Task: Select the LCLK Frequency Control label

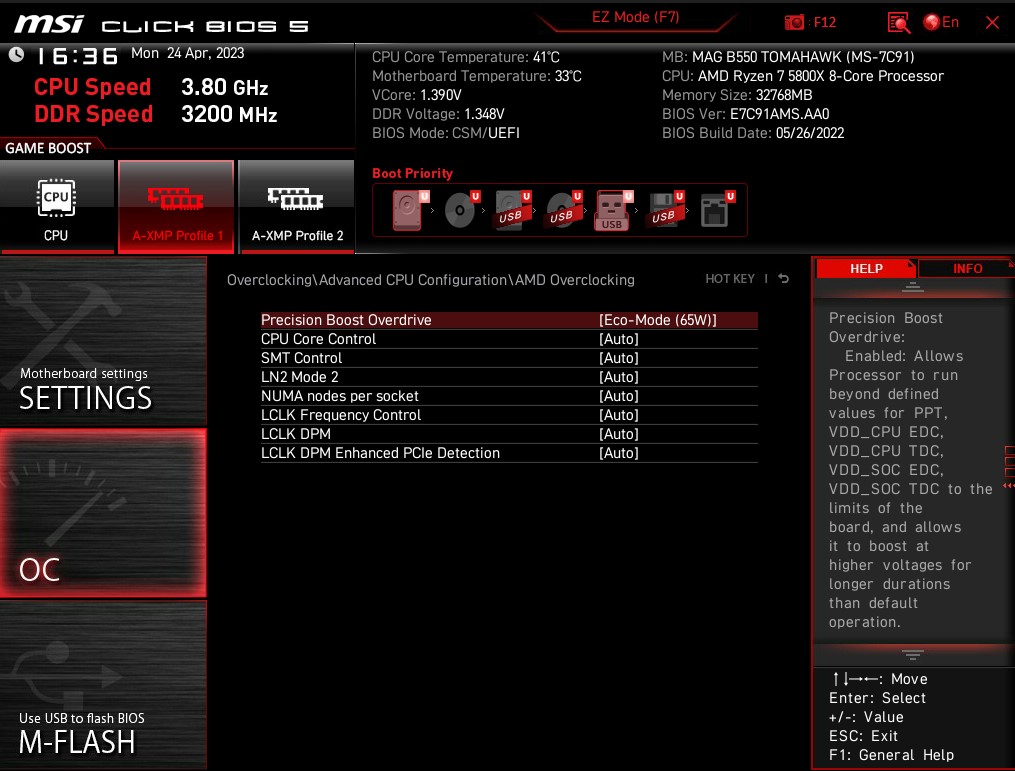Action: tap(341, 415)
